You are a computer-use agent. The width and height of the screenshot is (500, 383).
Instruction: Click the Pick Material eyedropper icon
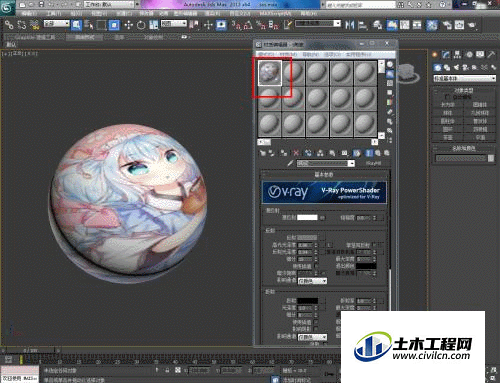coord(290,163)
